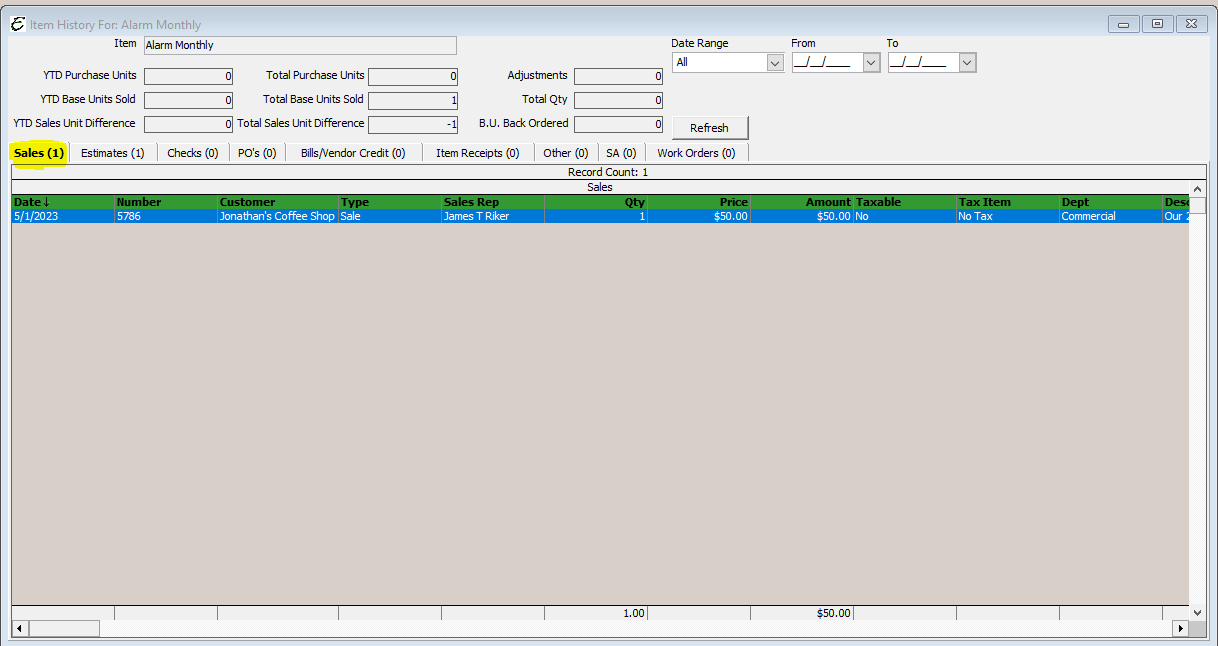Open the Date Range dropdown
Image resolution: width=1218 pixels, height=646 pixels.
774,63
